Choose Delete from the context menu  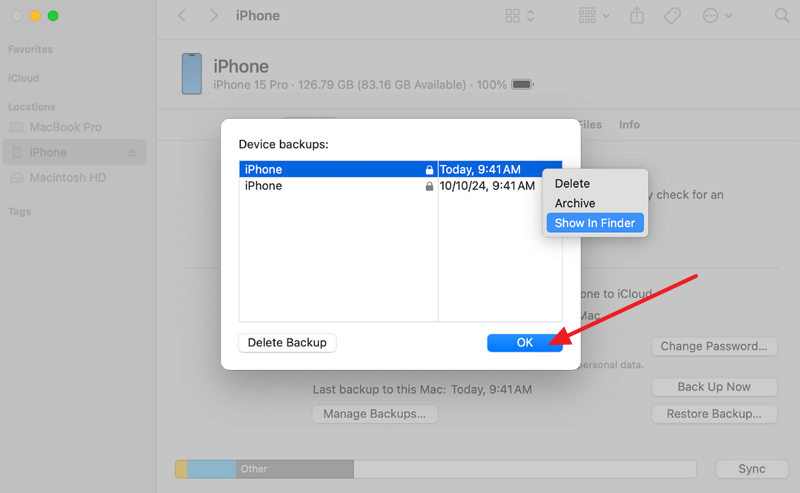pyautogui.click(x=595, y=183)
